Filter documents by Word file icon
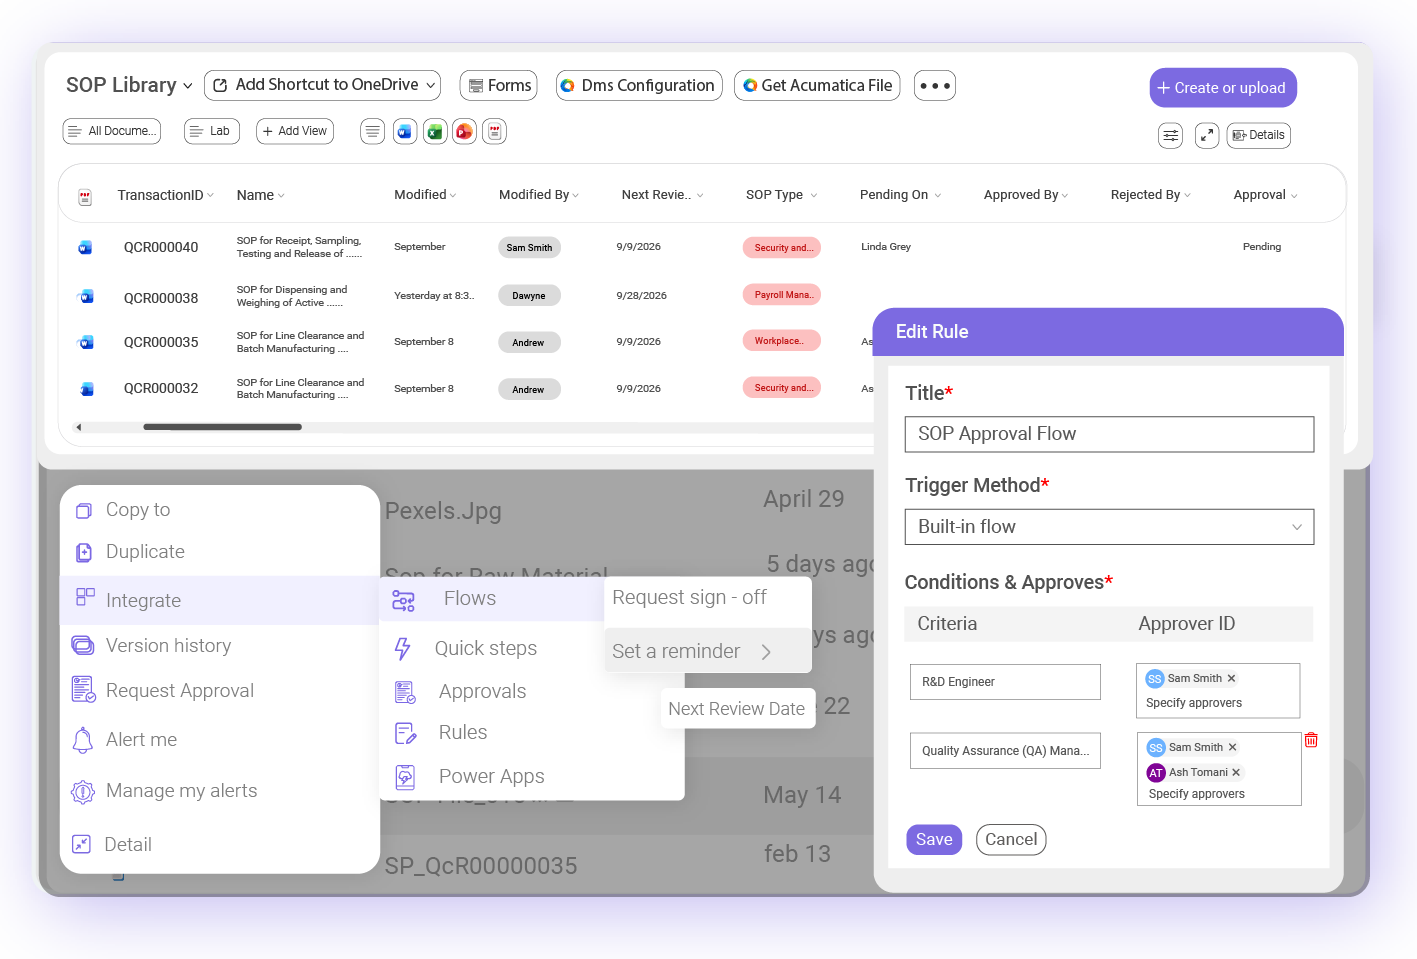1417x959 pixels. (404, 131)
